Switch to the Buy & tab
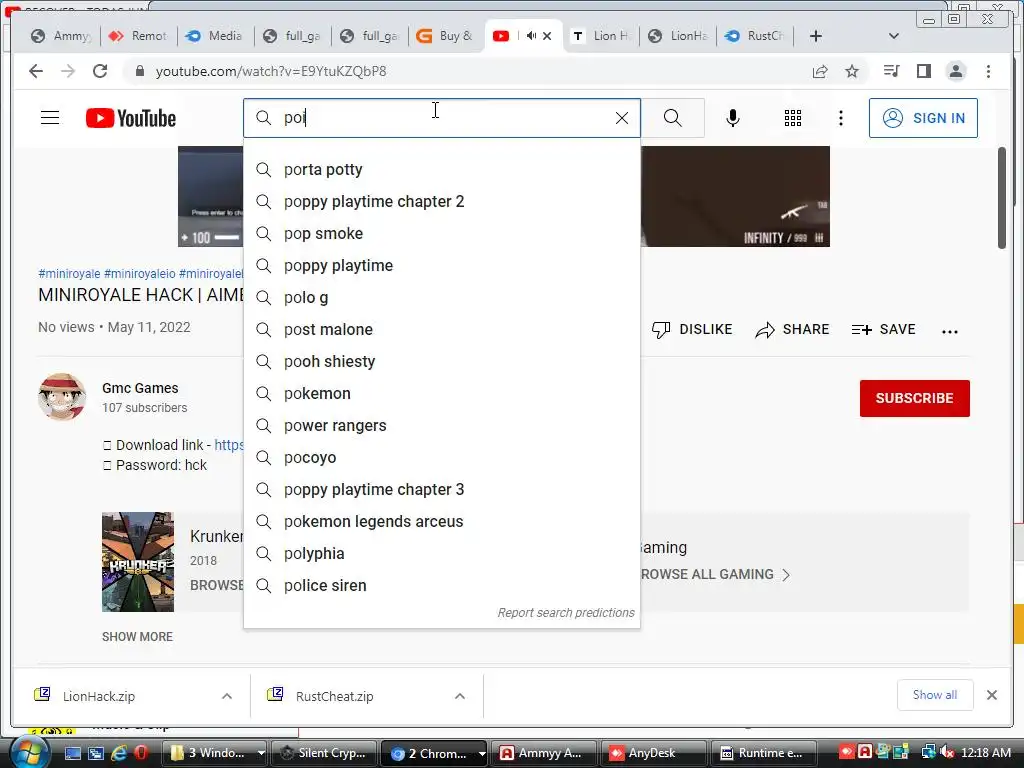The width and height of the screenshot is (1024, 768). pyautogui.click(x=447, y=36)
